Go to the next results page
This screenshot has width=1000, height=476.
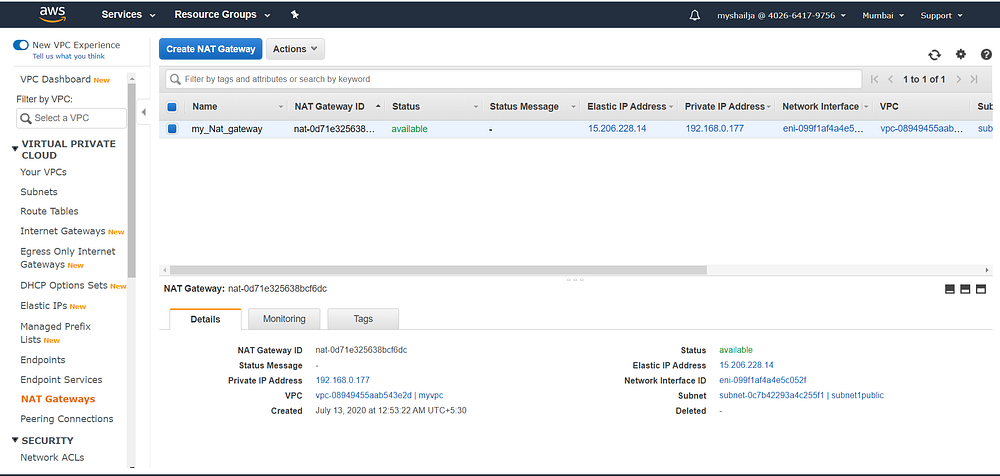(x=958, y=79)
